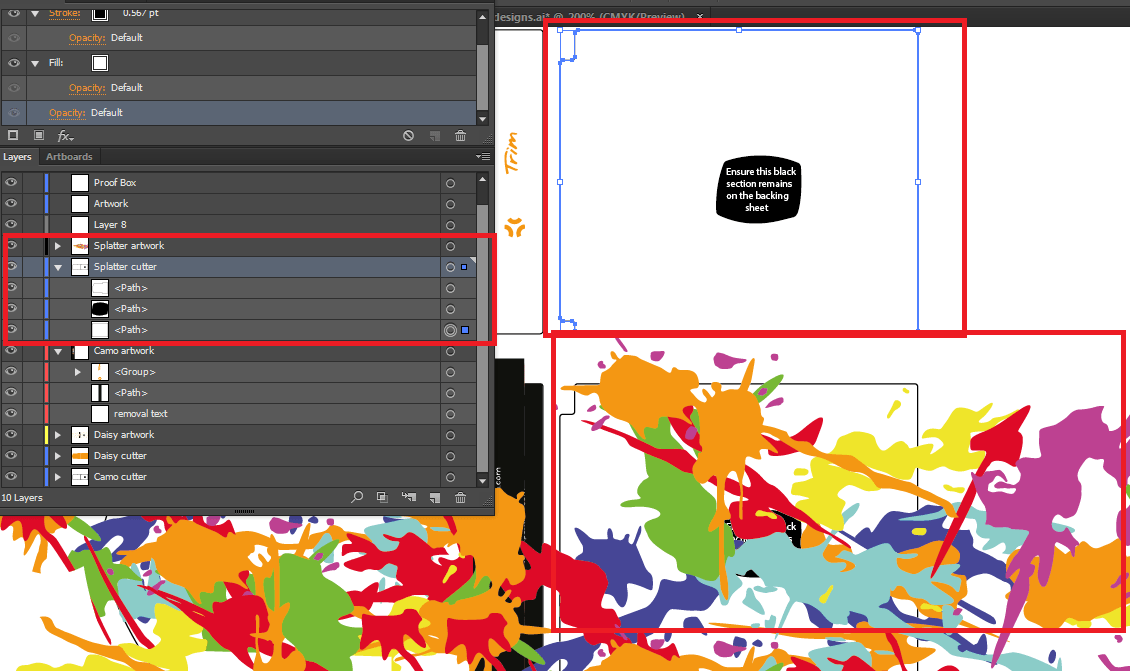Hide the Splatter artwork layer

click(10, 245)
